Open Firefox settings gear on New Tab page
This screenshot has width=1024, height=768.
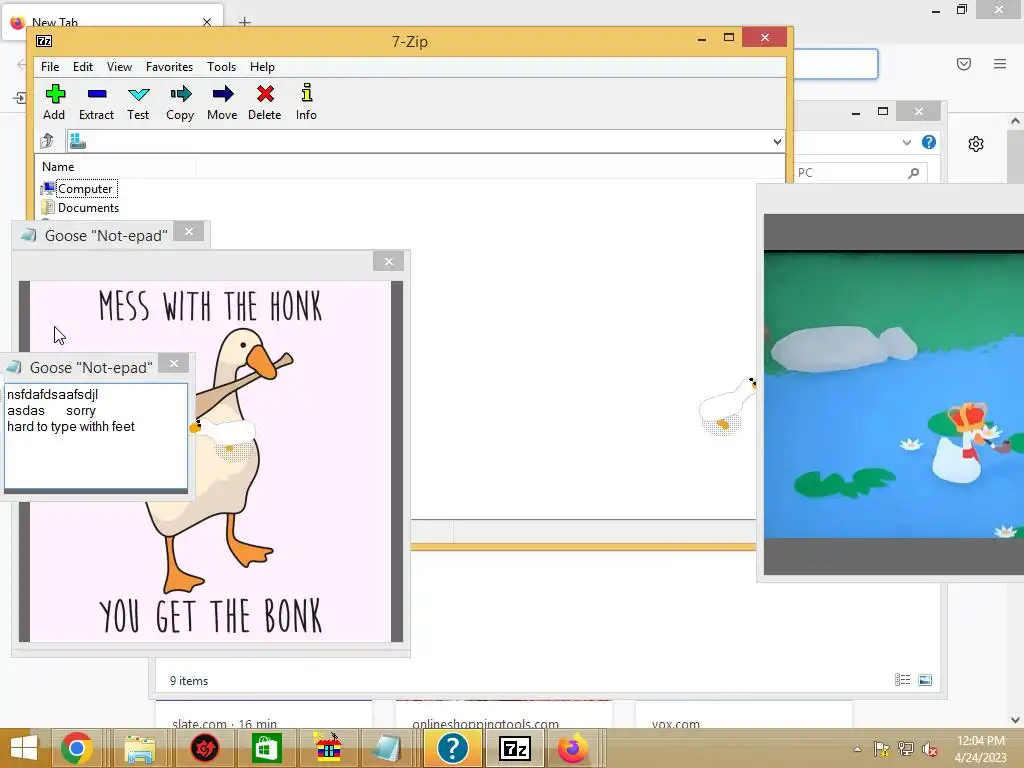pos(976,144)
